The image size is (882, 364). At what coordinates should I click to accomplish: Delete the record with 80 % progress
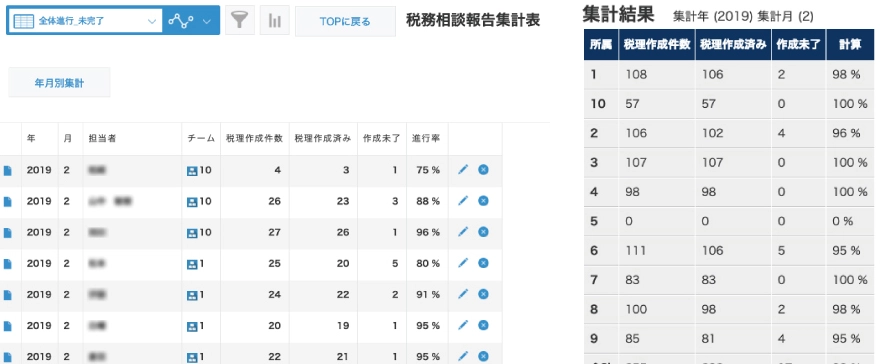tap(483, 263)
